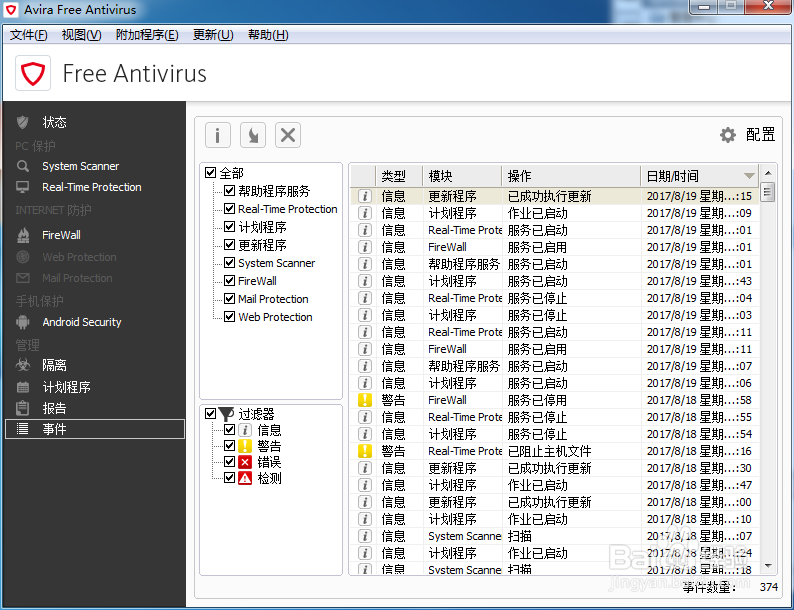Open the 隔离 biohazard icon

tap(23, 364)
